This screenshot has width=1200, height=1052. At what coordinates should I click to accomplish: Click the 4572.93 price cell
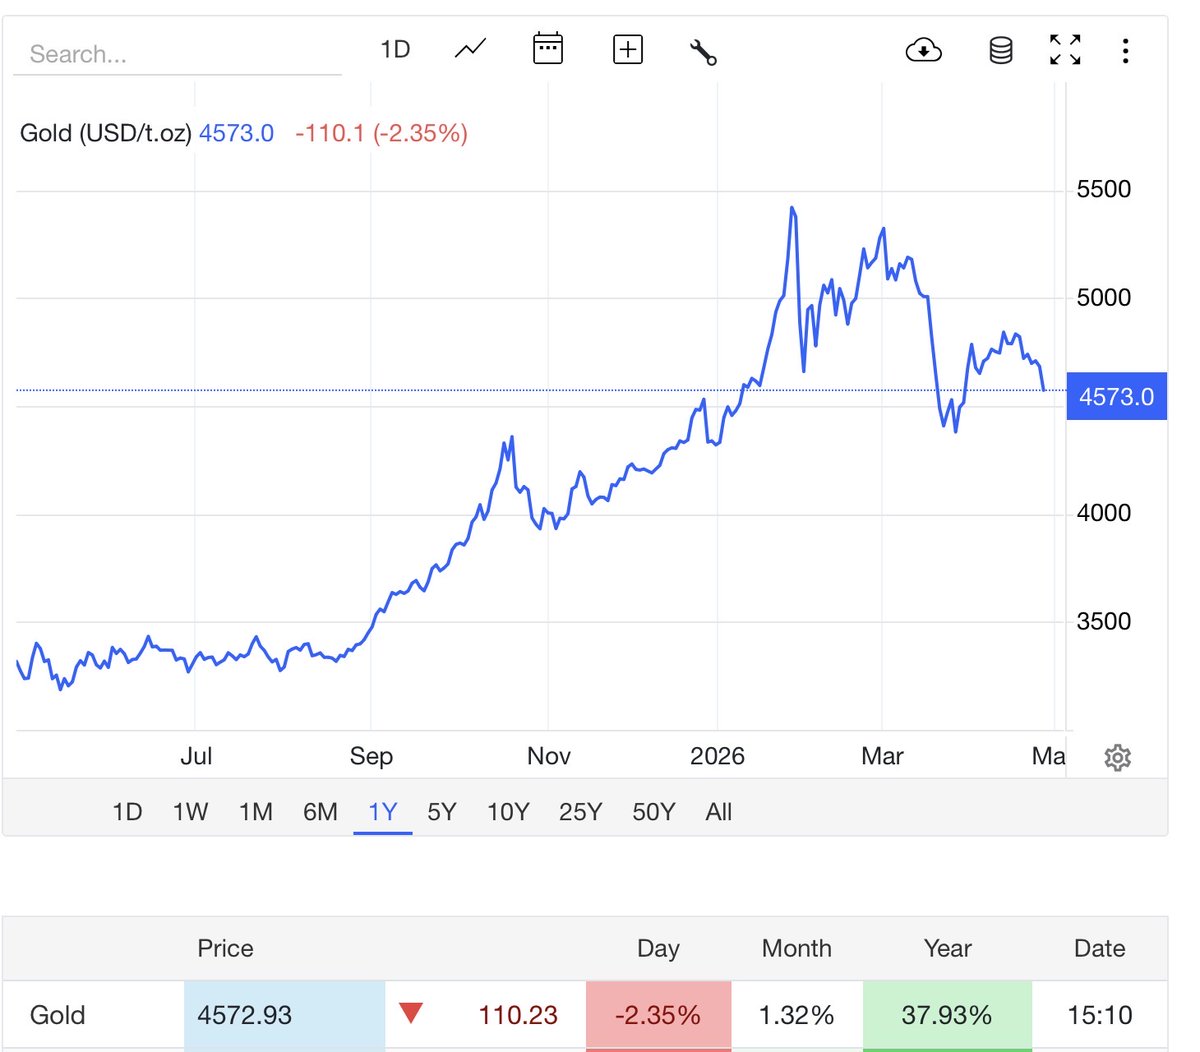click(x=284, y=1015)
